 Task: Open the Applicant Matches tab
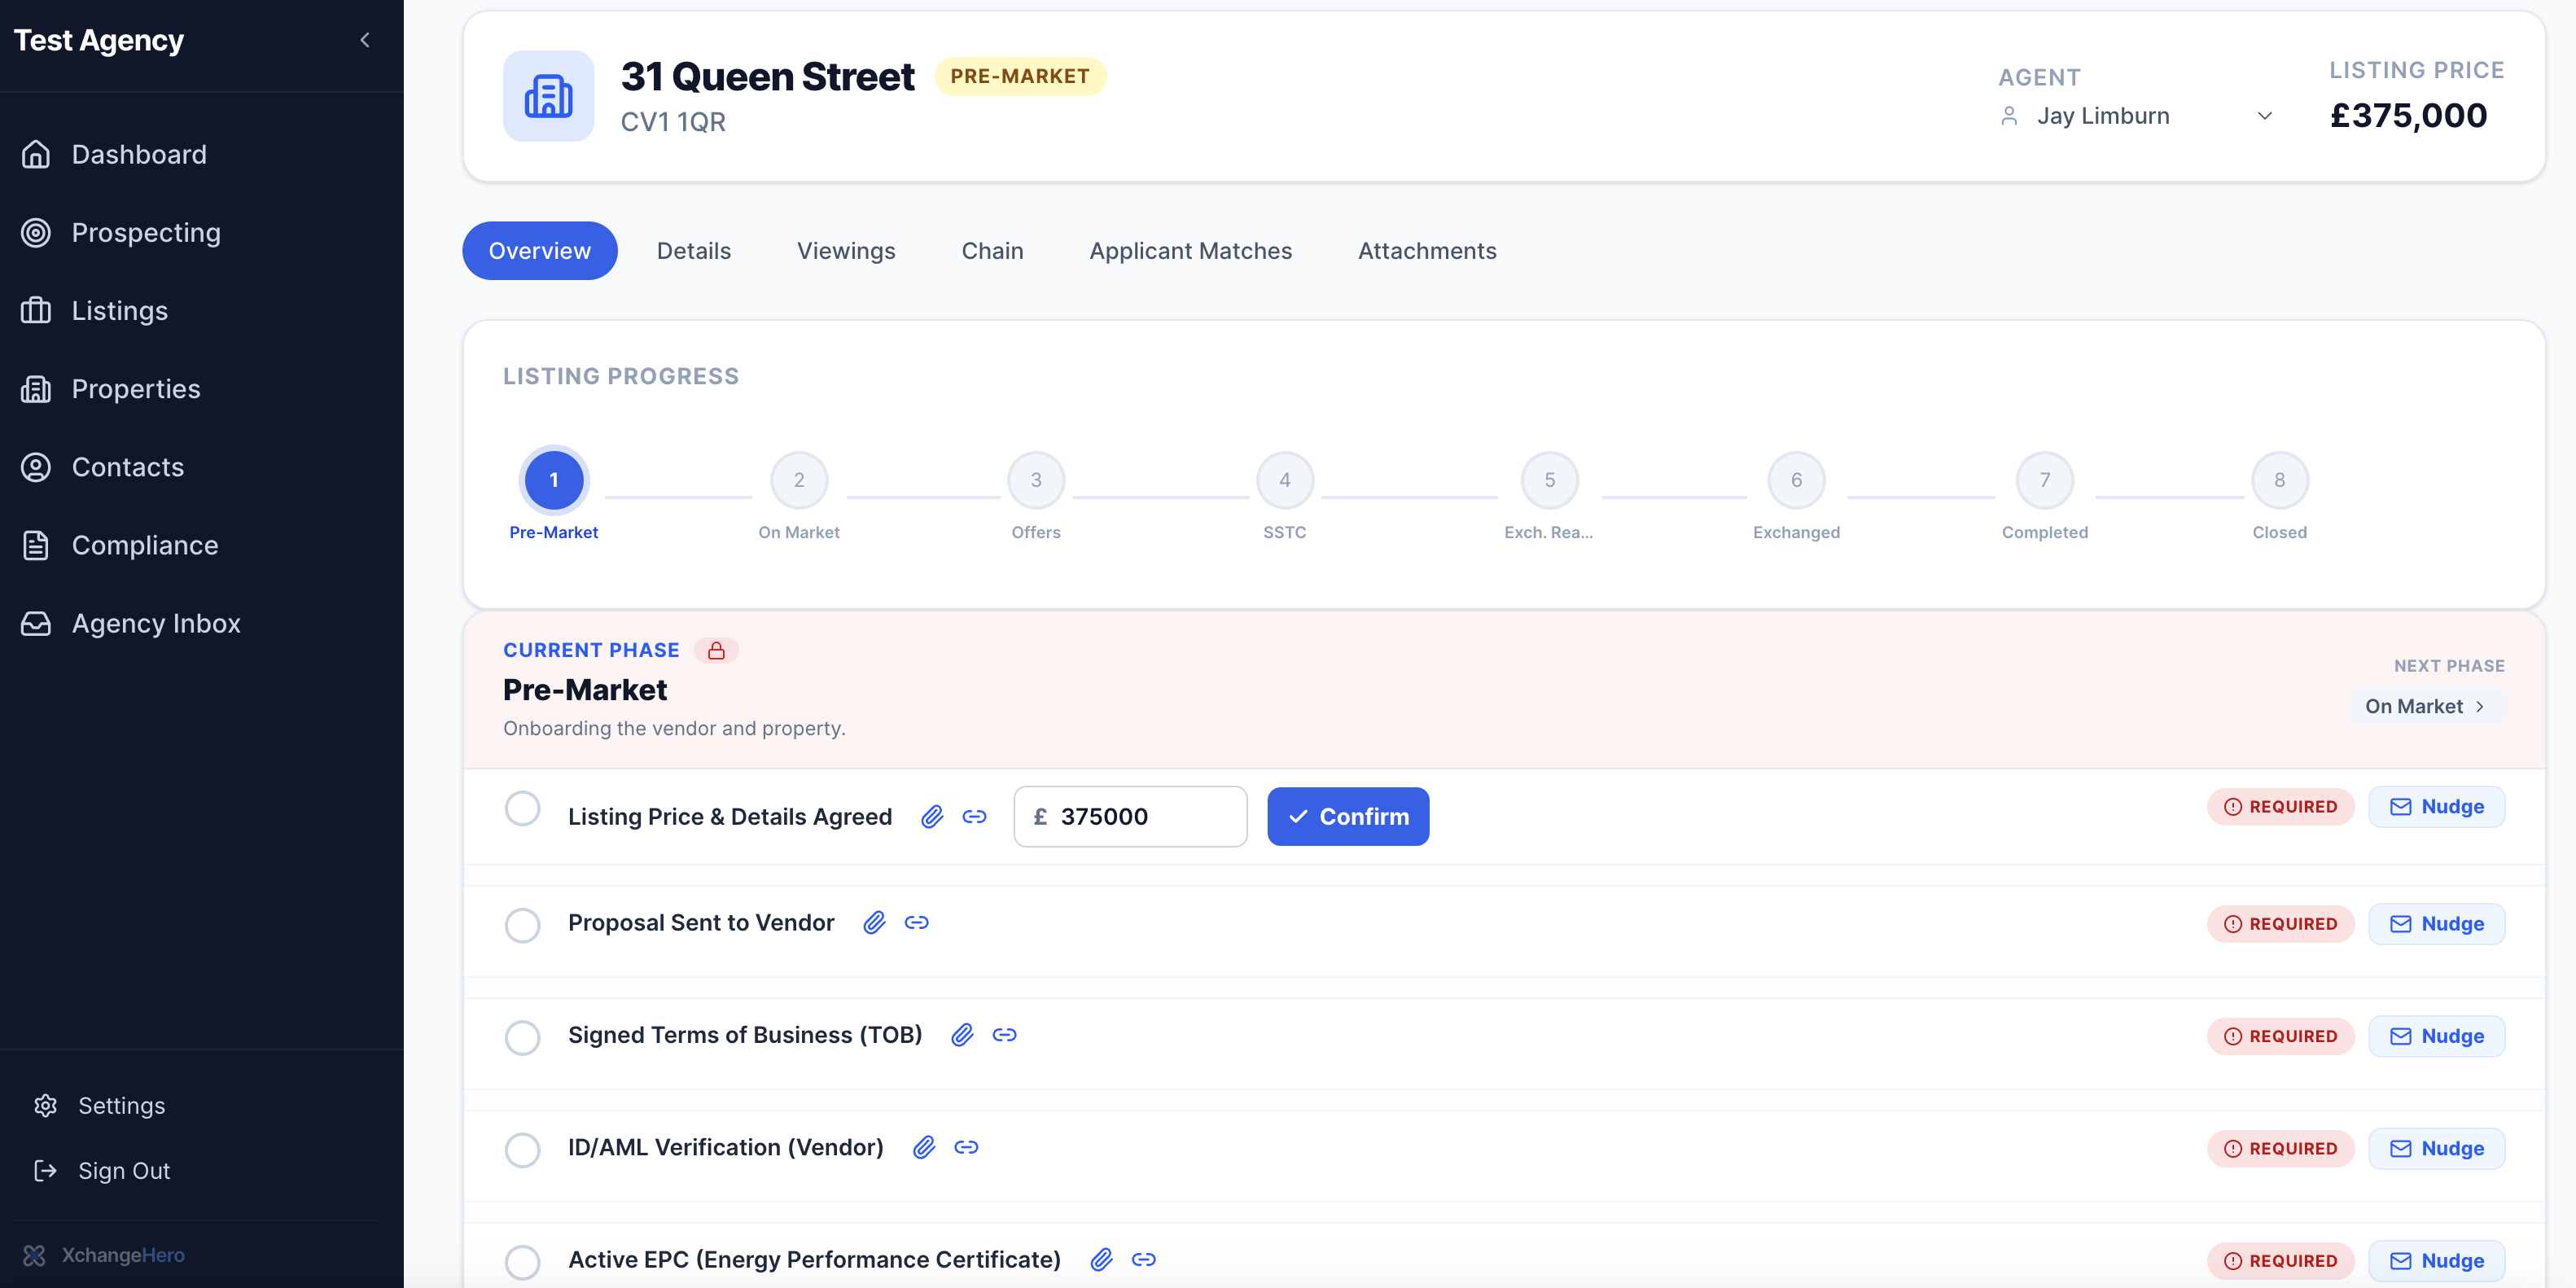(1190, 251)
